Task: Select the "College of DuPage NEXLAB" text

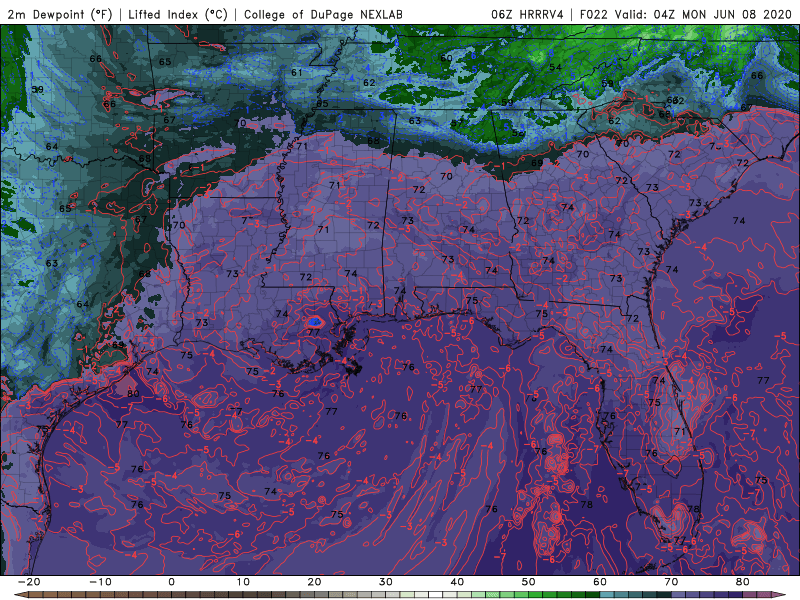Action: click(323, 14)
